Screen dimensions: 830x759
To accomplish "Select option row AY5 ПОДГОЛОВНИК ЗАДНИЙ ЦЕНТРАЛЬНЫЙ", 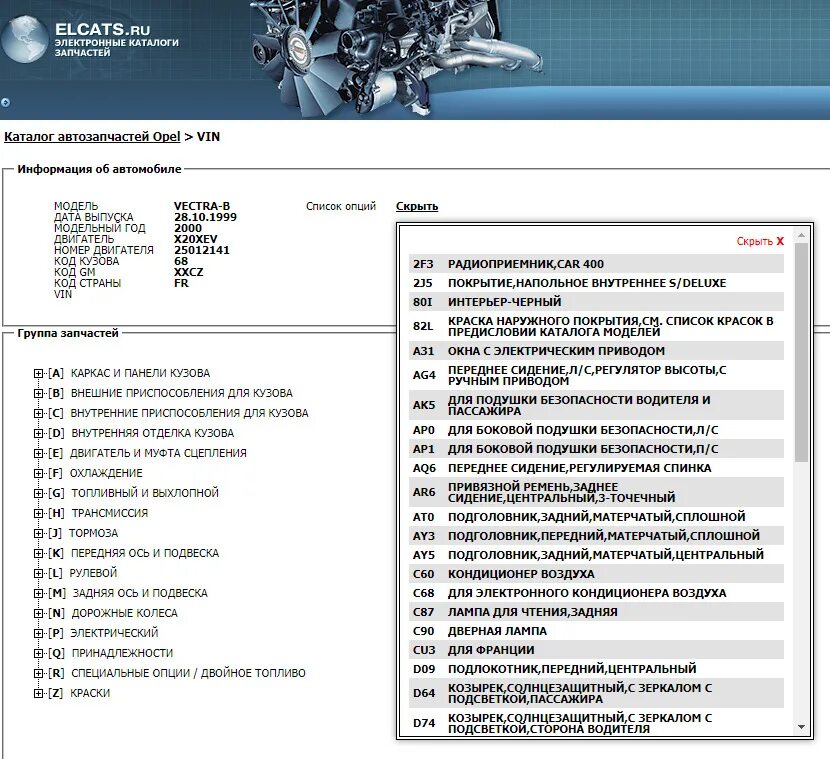I will (597, 555).
